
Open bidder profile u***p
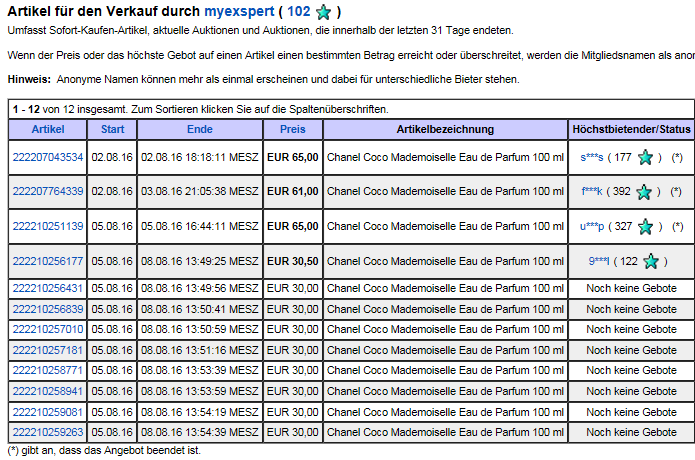point(592,226)
